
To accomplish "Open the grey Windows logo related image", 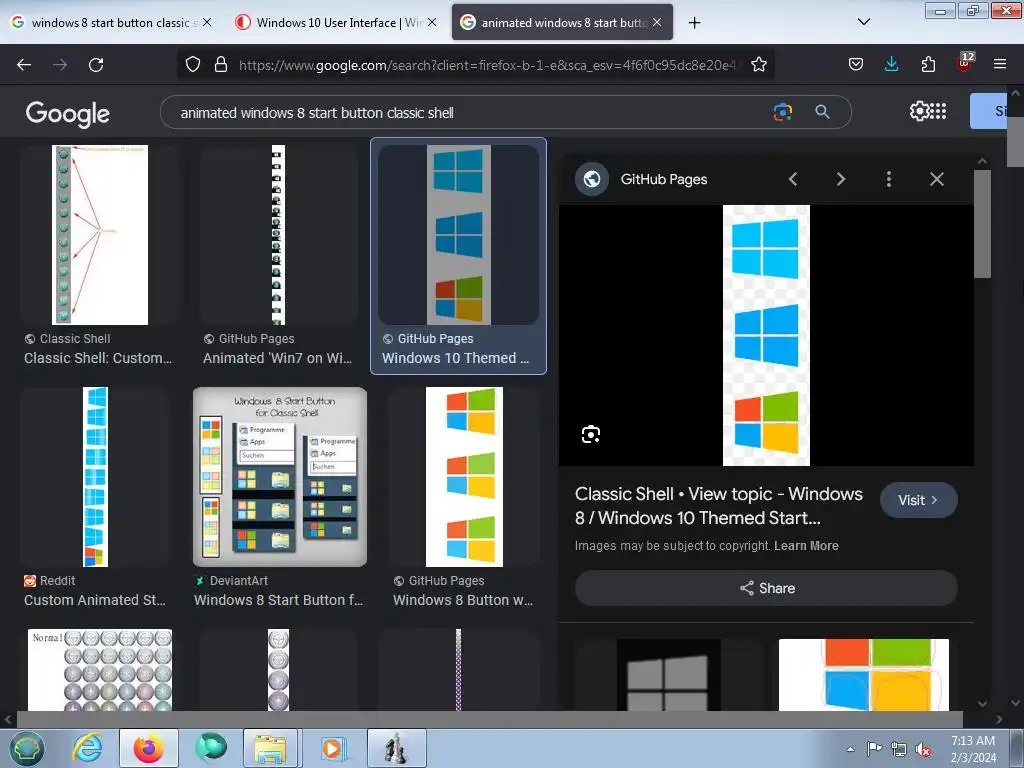I will click(x=669, y=675).
